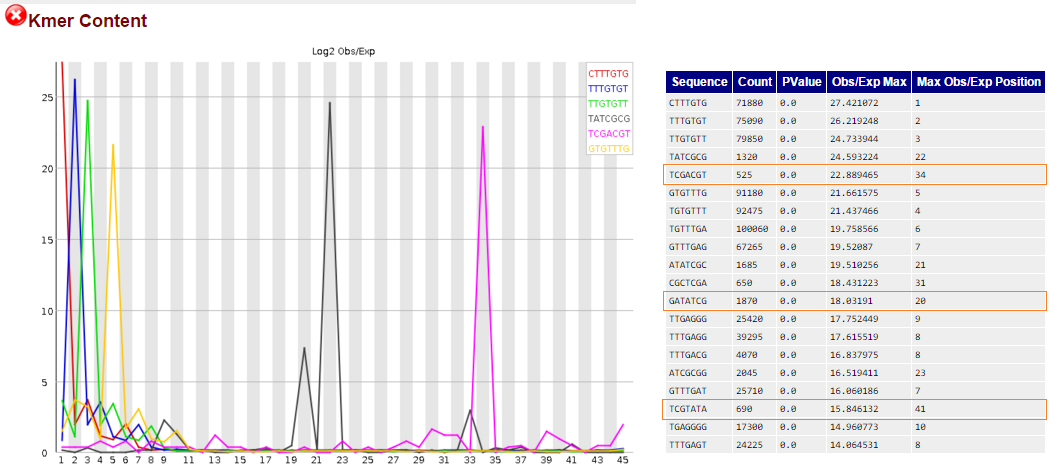Click the Obs/Exp Max column header
The image size is (1059, 470).
click(869, 82)
